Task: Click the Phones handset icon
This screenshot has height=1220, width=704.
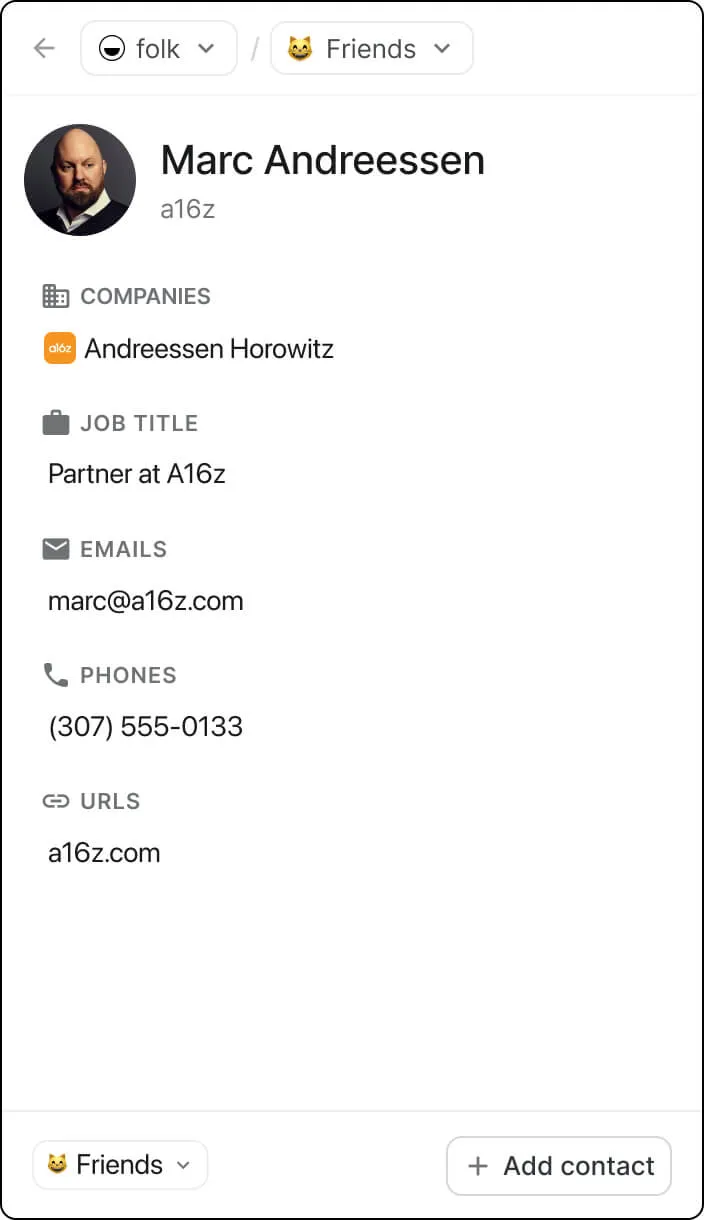Action: (56, 675)
